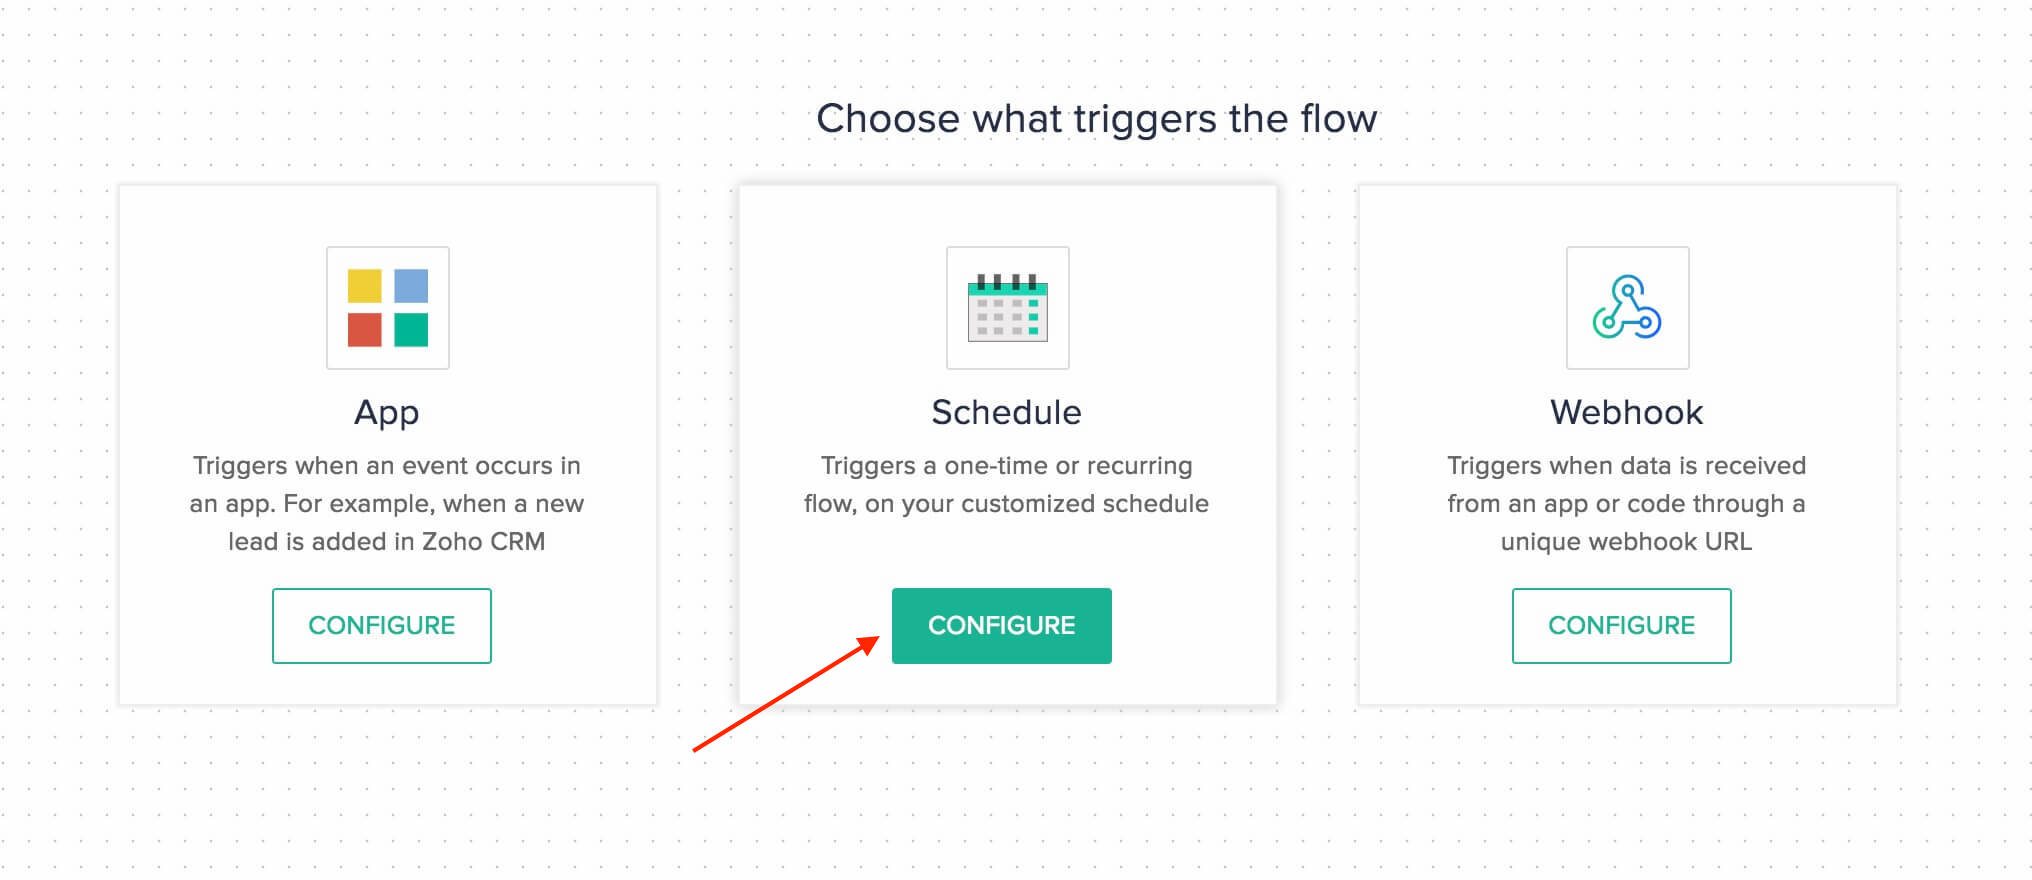This screenshot has height=880, width=2032.
Task: Click the red arrow annotation
Action: coord(785,695)
